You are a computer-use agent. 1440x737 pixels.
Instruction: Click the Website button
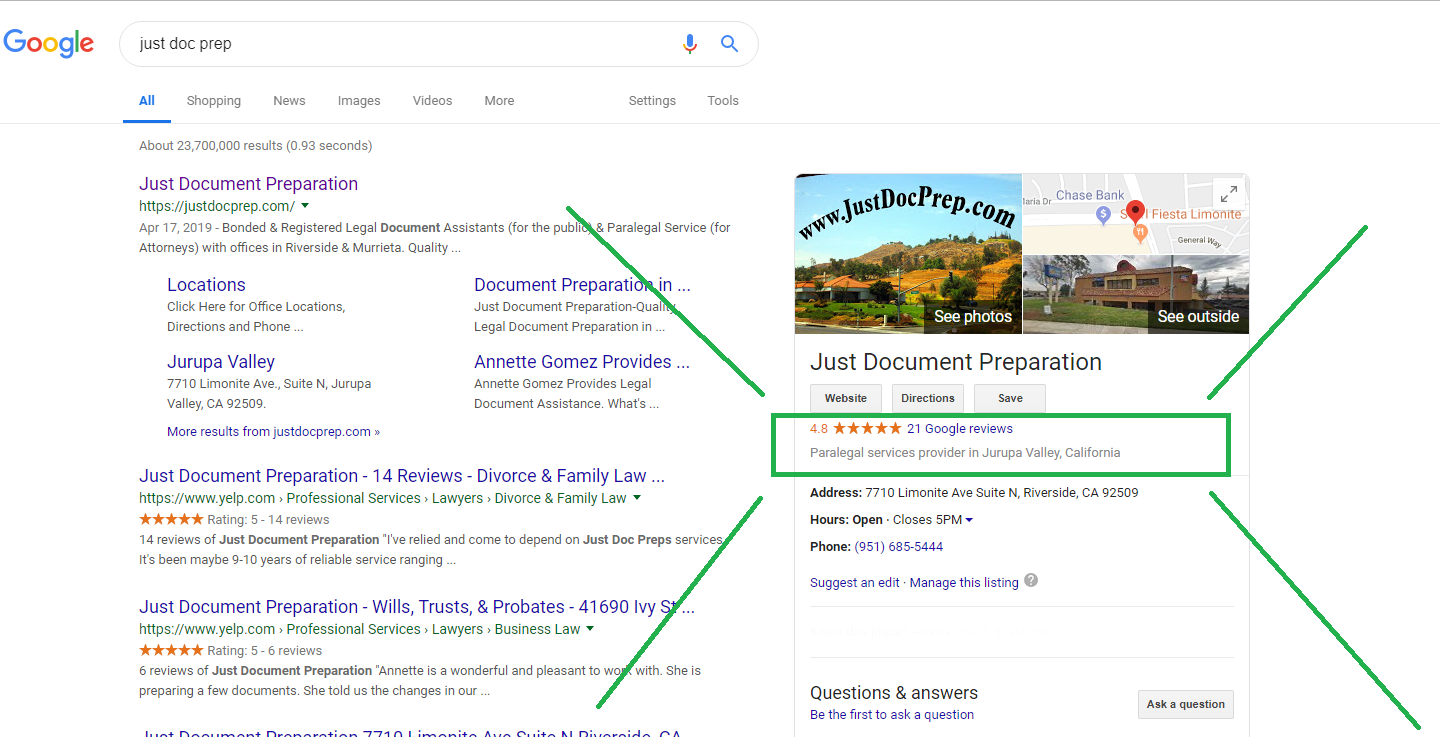[x=845, y=398]
